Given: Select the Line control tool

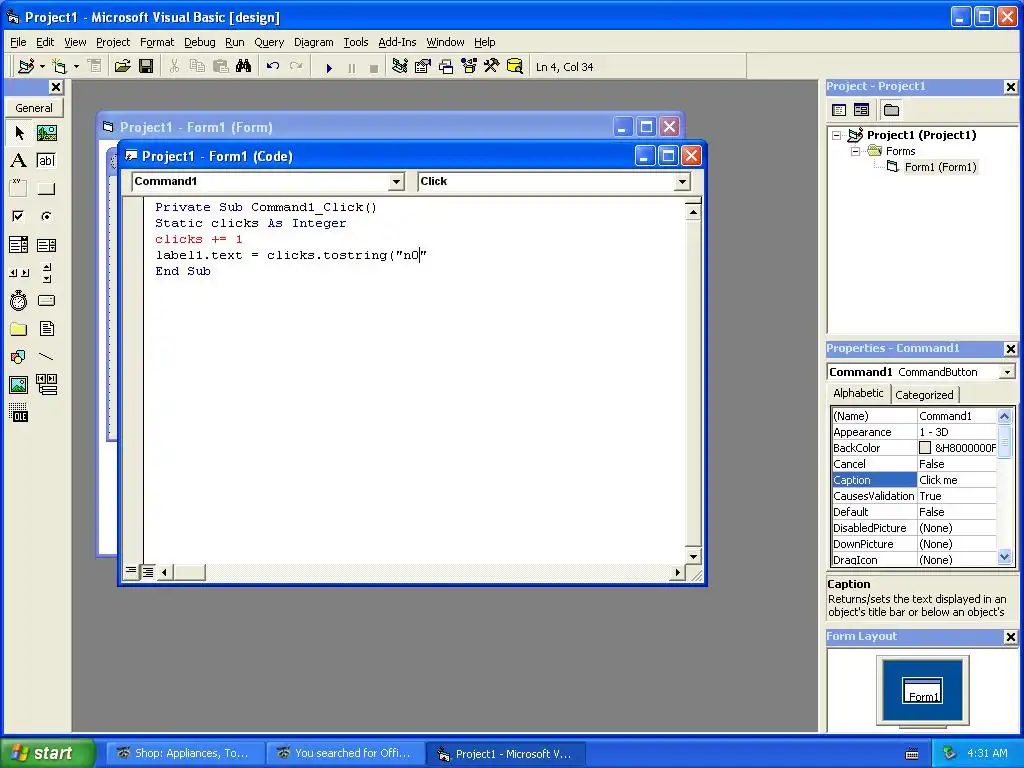Looking at the screenshot, I should [x=46, y=357].
